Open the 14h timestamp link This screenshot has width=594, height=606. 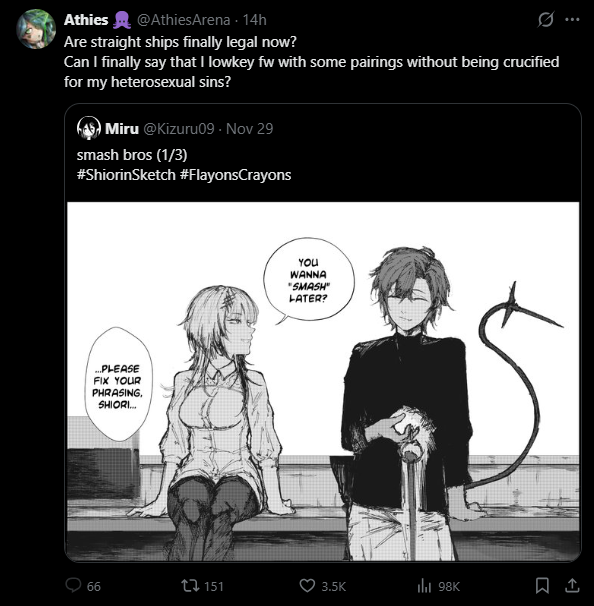[254, 20]
